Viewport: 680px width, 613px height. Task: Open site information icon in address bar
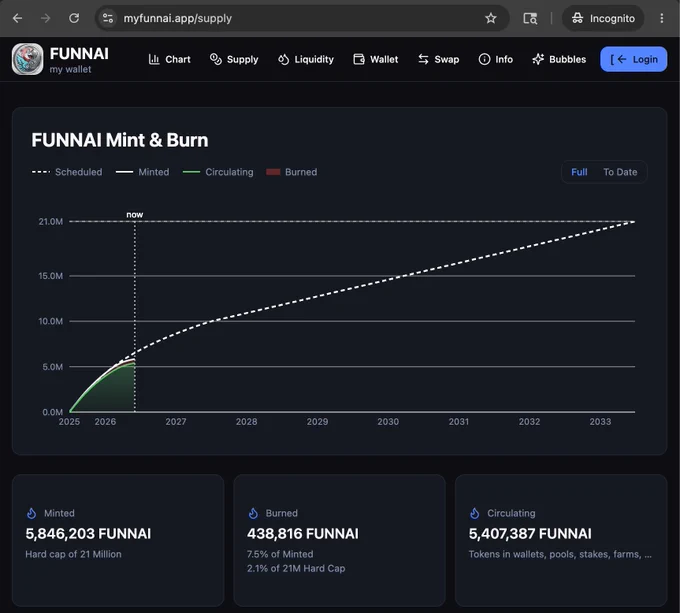point(108,18)
